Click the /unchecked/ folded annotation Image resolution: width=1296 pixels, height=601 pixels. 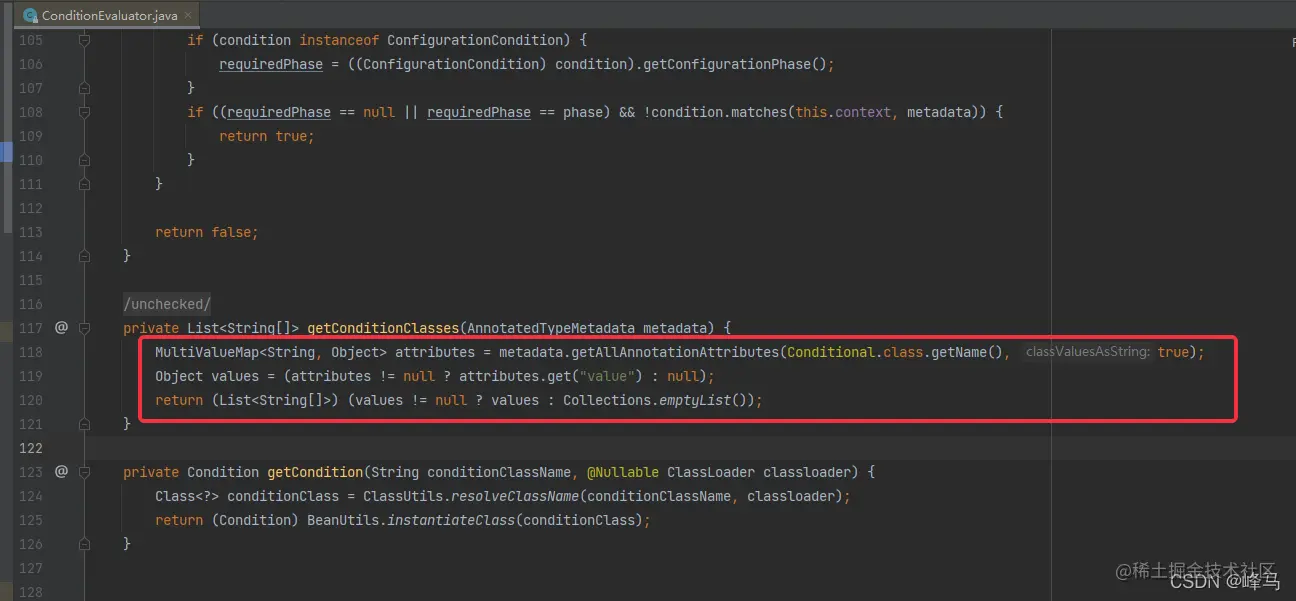click(167, 304)
